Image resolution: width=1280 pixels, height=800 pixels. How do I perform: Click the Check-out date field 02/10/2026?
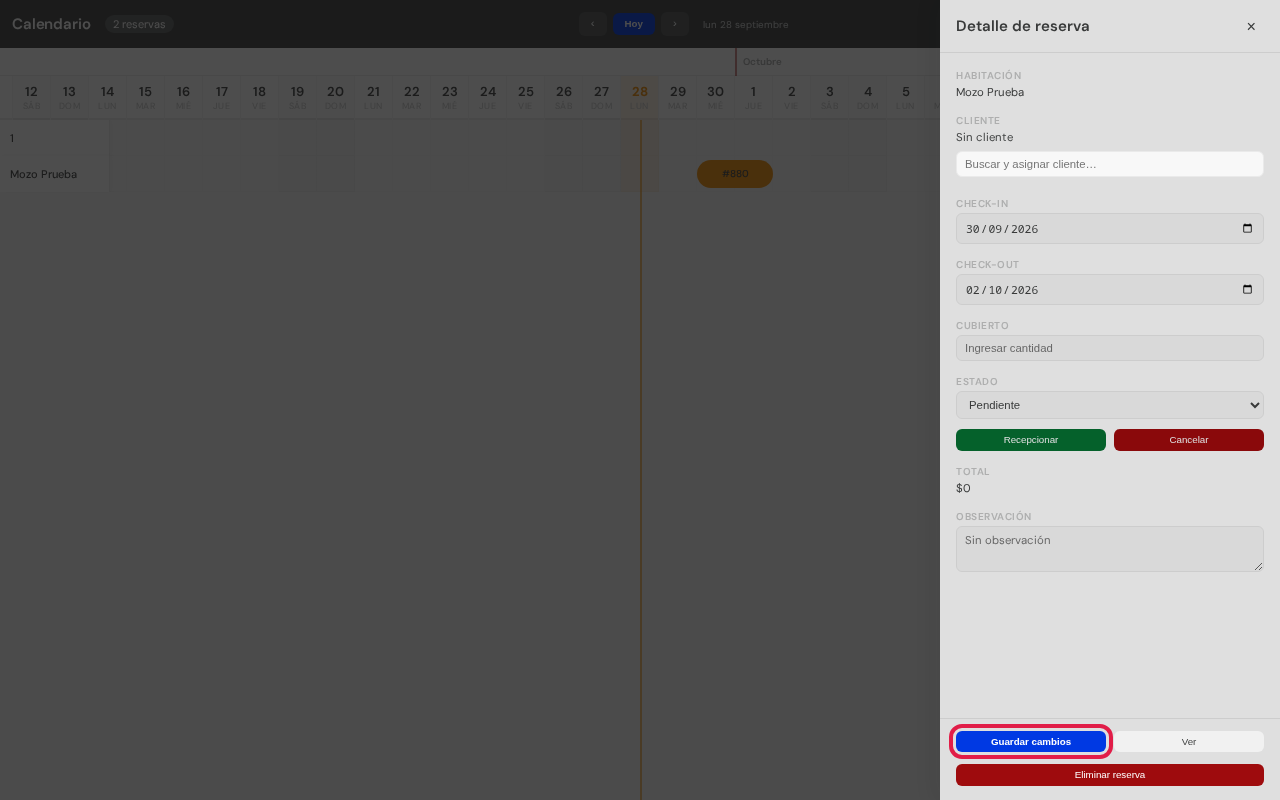[x=1110, y=289]
